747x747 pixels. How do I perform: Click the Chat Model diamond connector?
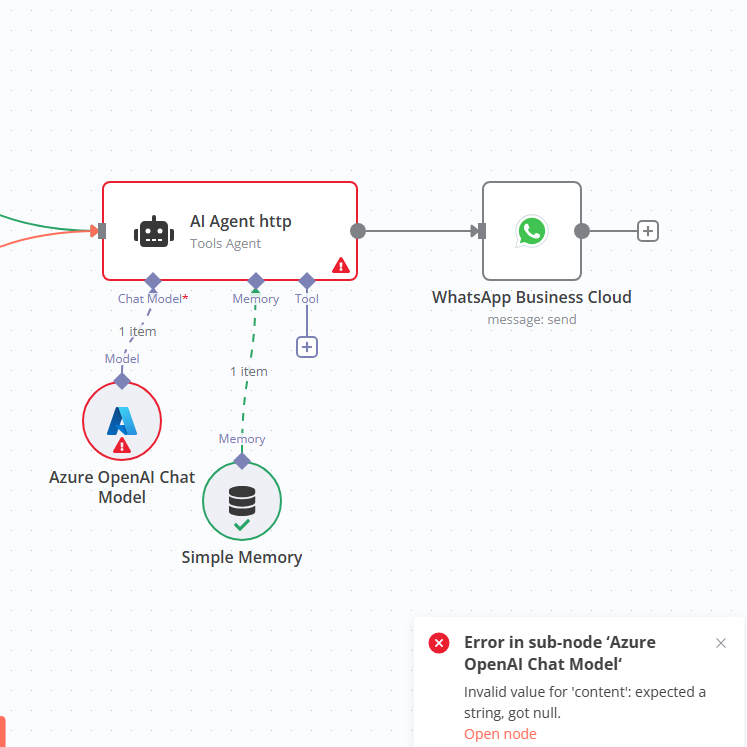click(x=153, y=281)
